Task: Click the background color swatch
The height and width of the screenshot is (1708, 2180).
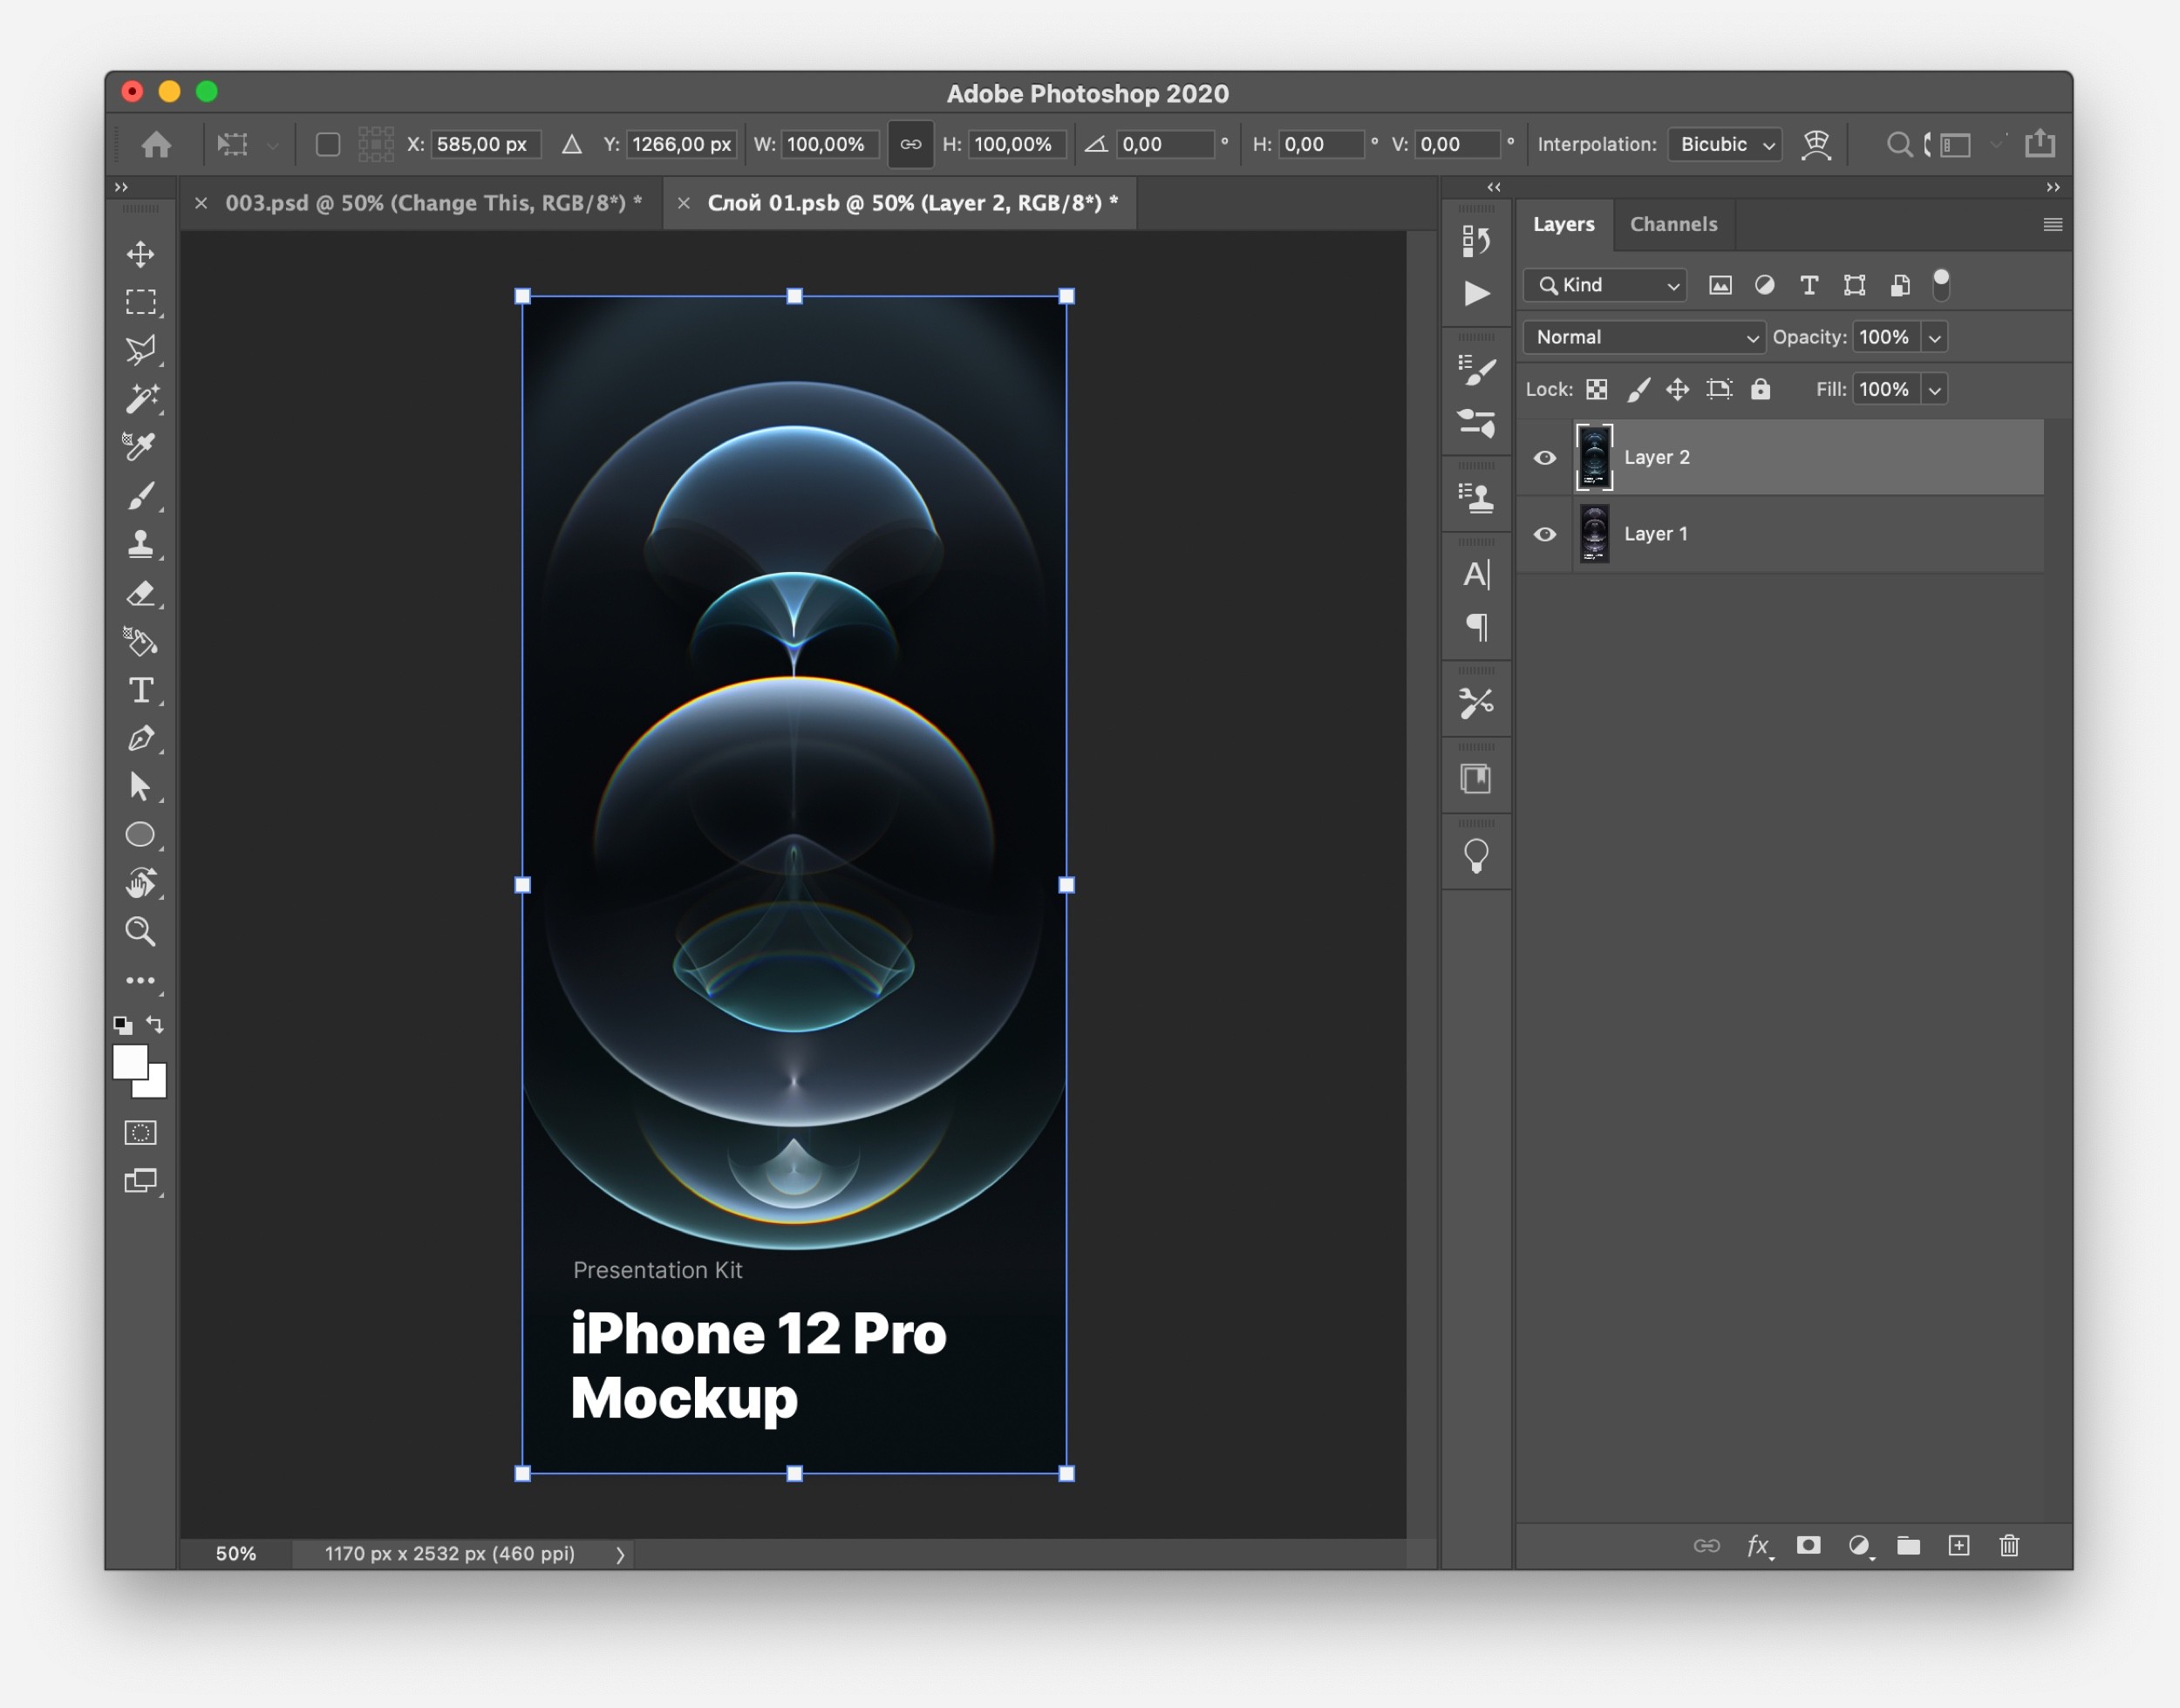Action: 157,1088
